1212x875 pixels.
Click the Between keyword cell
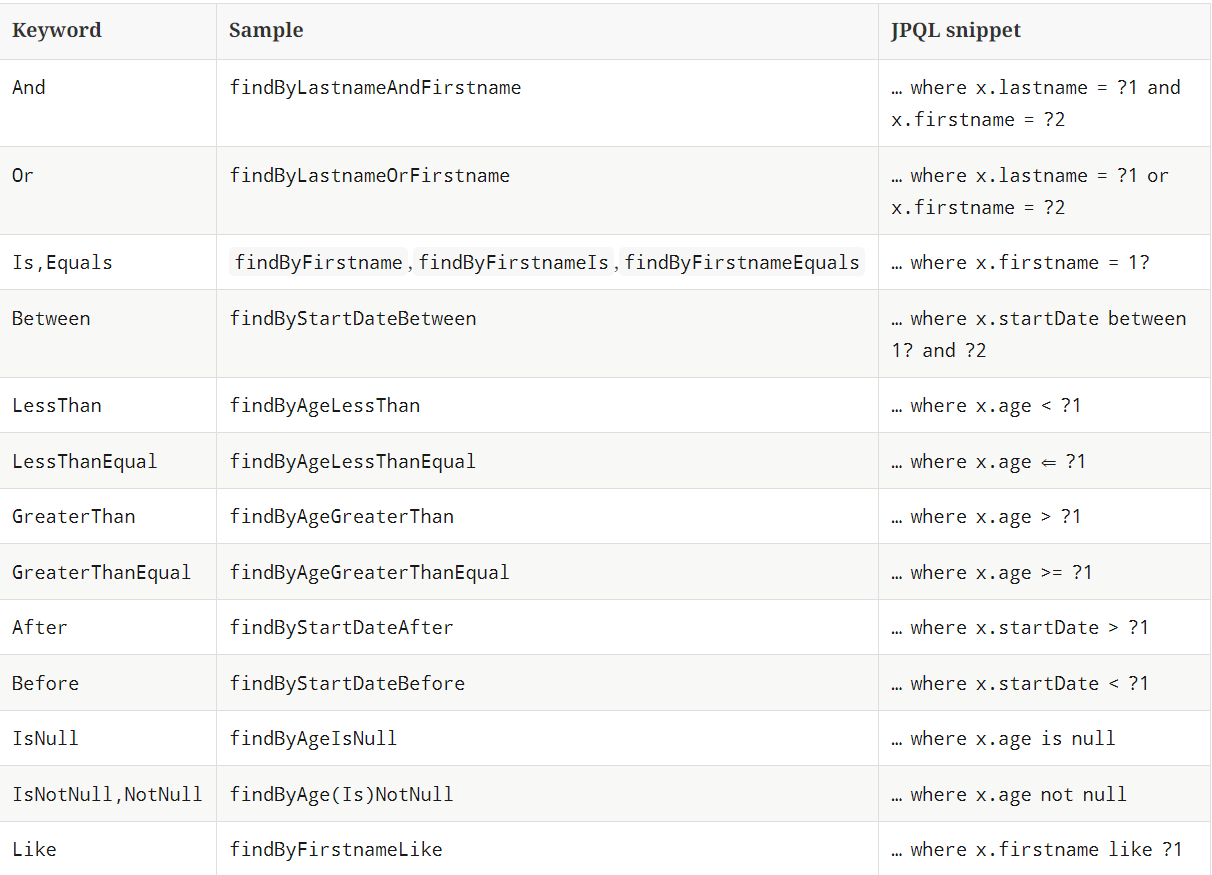tap(51, 319)
